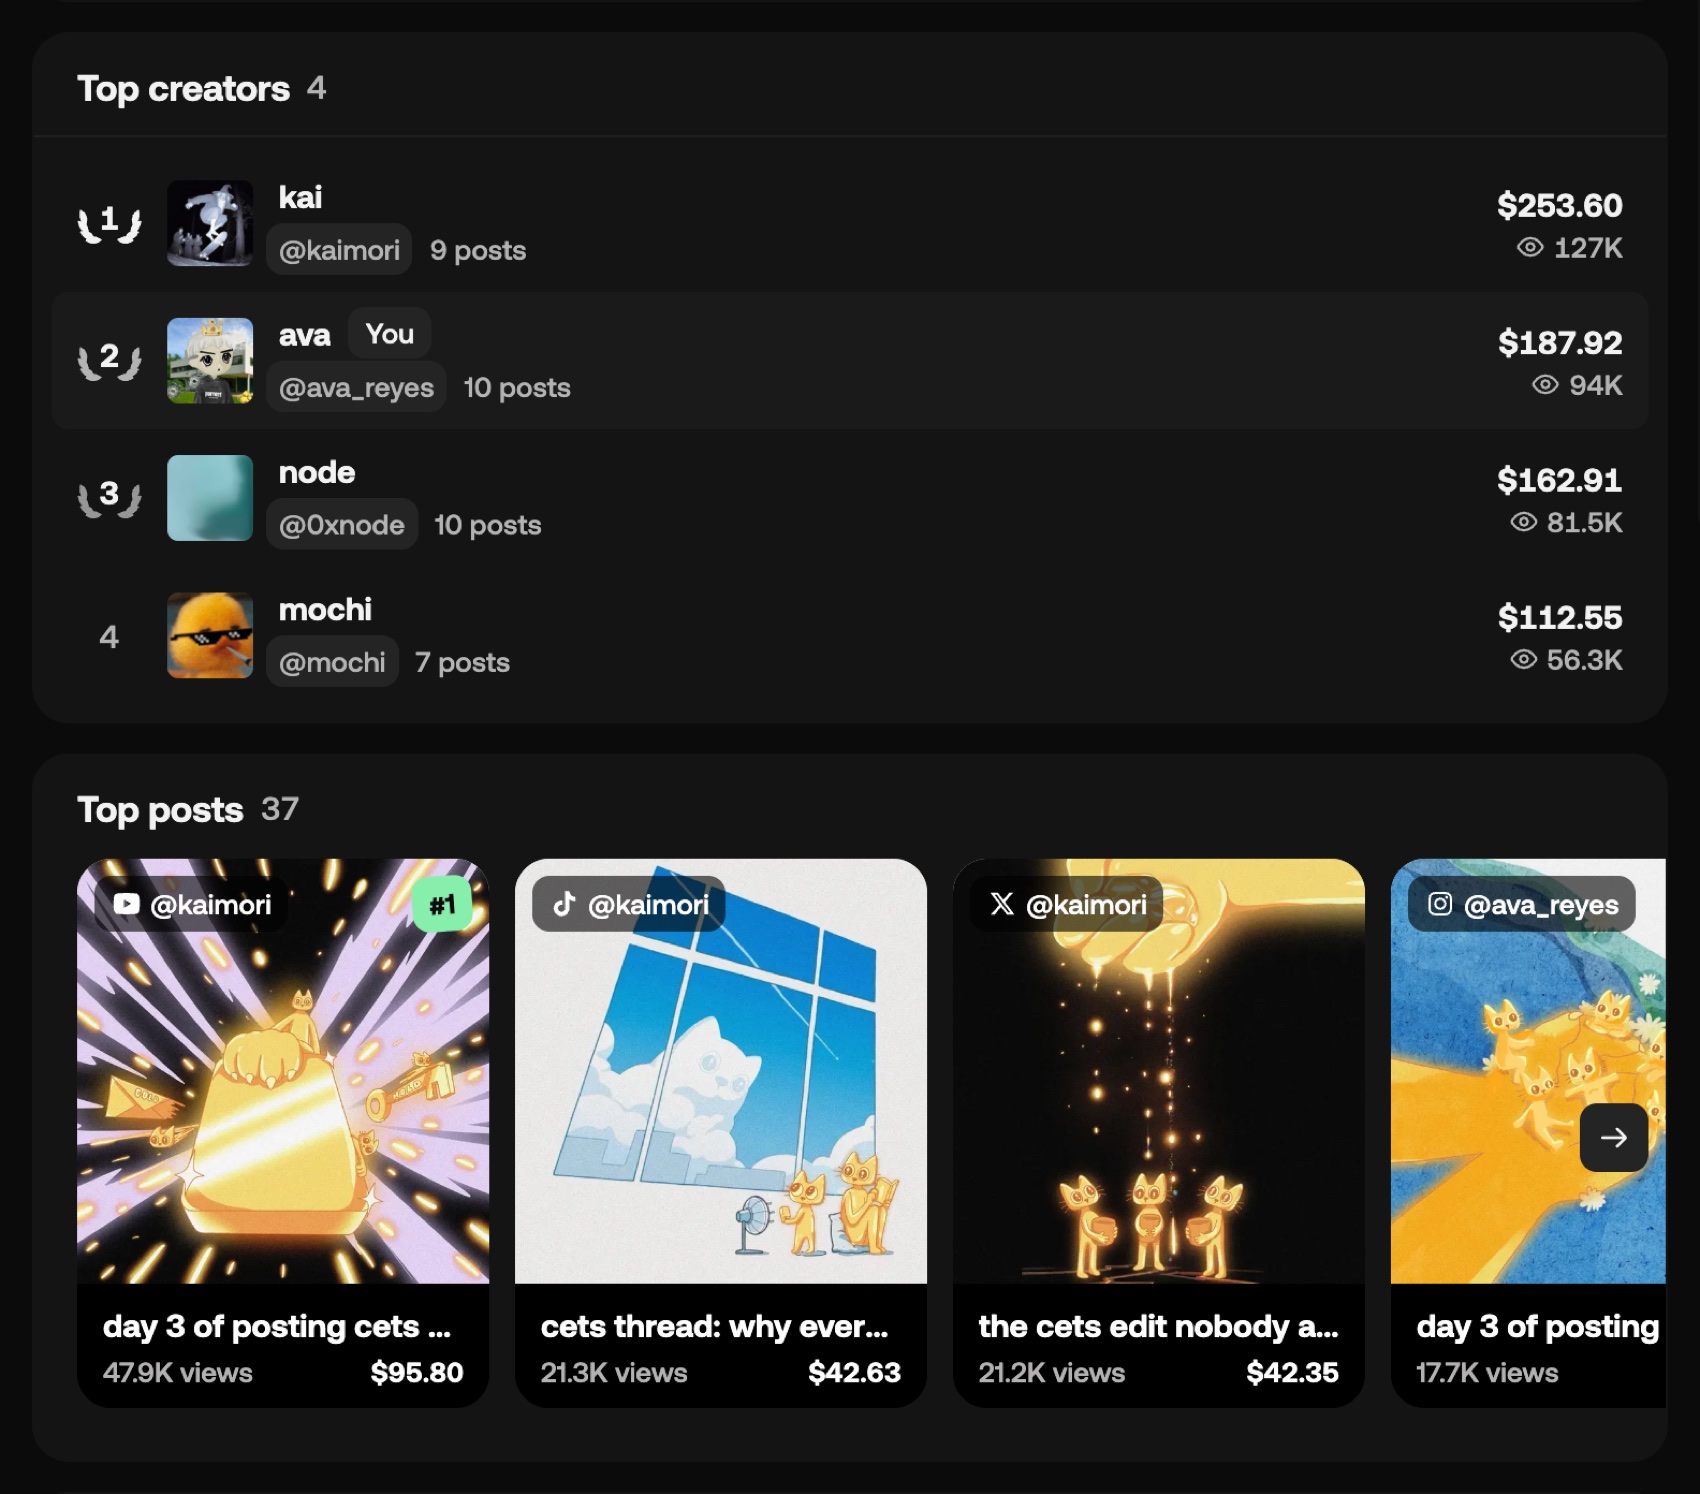Click the eye icon next to 94K
Image resolution: width=1700 pixels, height=1494 pixels.
(x=1545, y=385)
